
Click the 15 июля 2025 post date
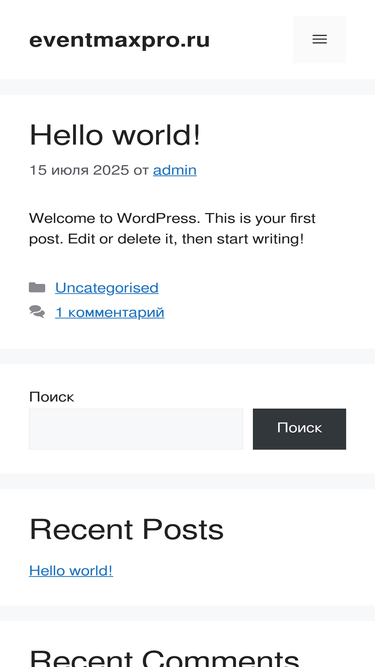79,170
